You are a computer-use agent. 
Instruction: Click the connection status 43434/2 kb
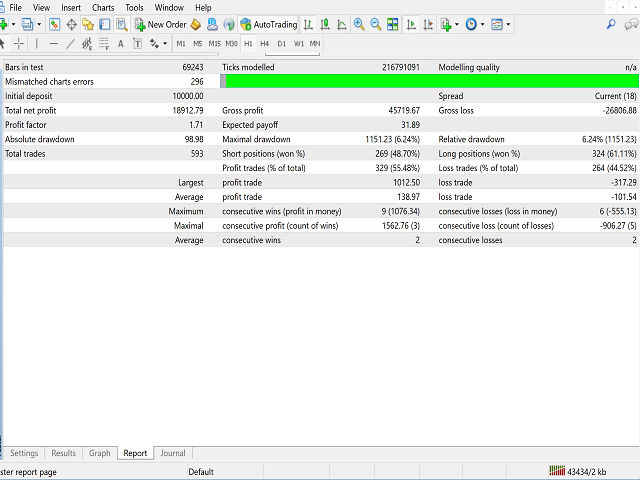578,471
